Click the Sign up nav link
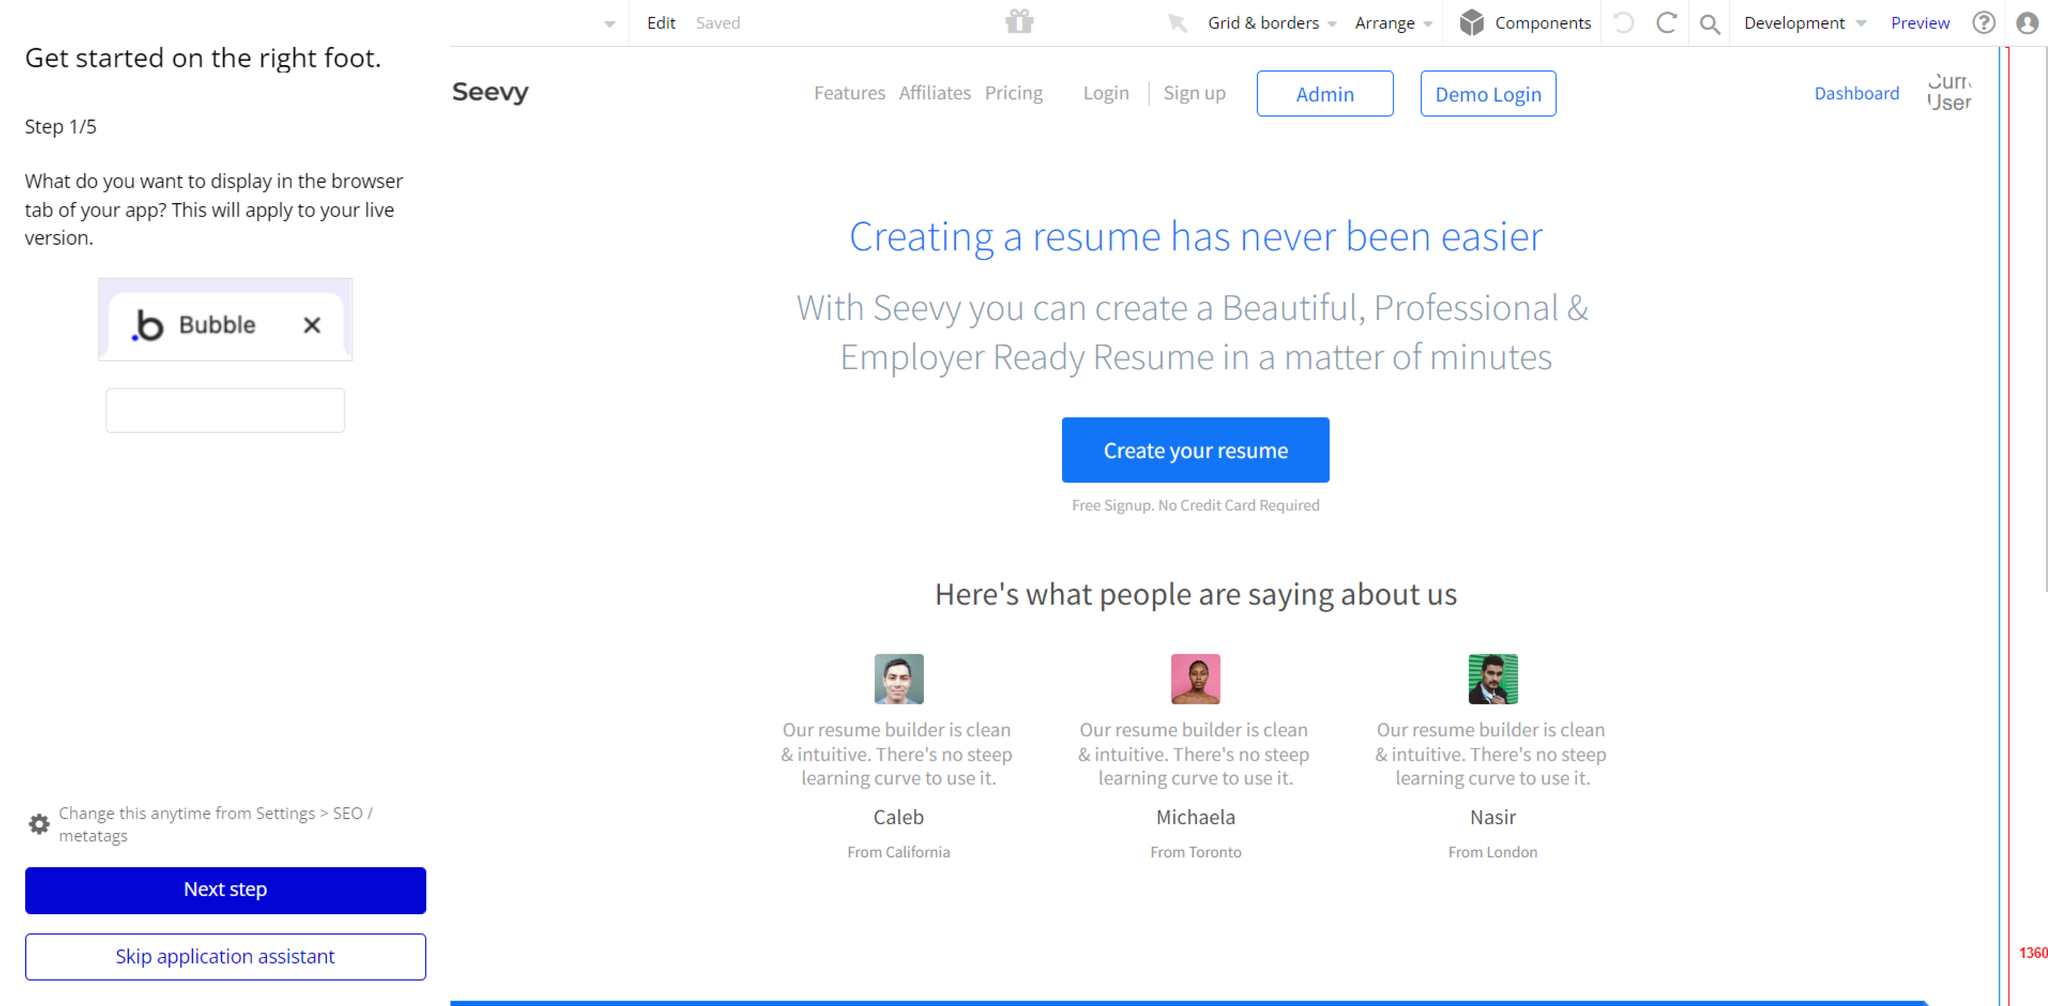 point(1194,93)
